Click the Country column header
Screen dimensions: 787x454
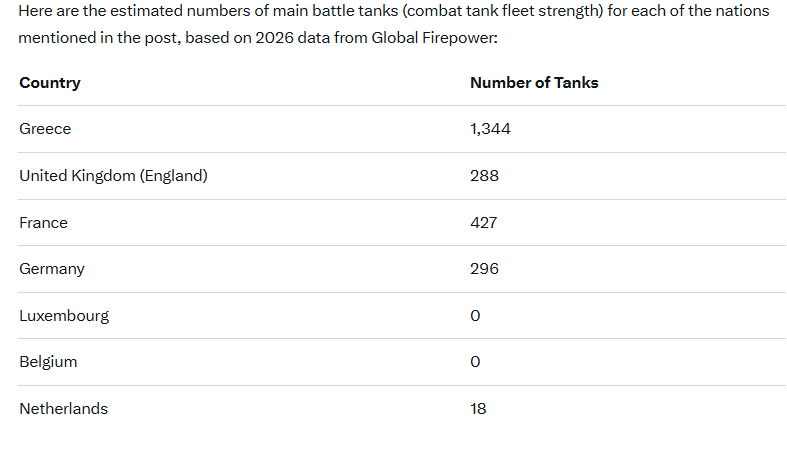pyautogui.click(x=50, y=83)
